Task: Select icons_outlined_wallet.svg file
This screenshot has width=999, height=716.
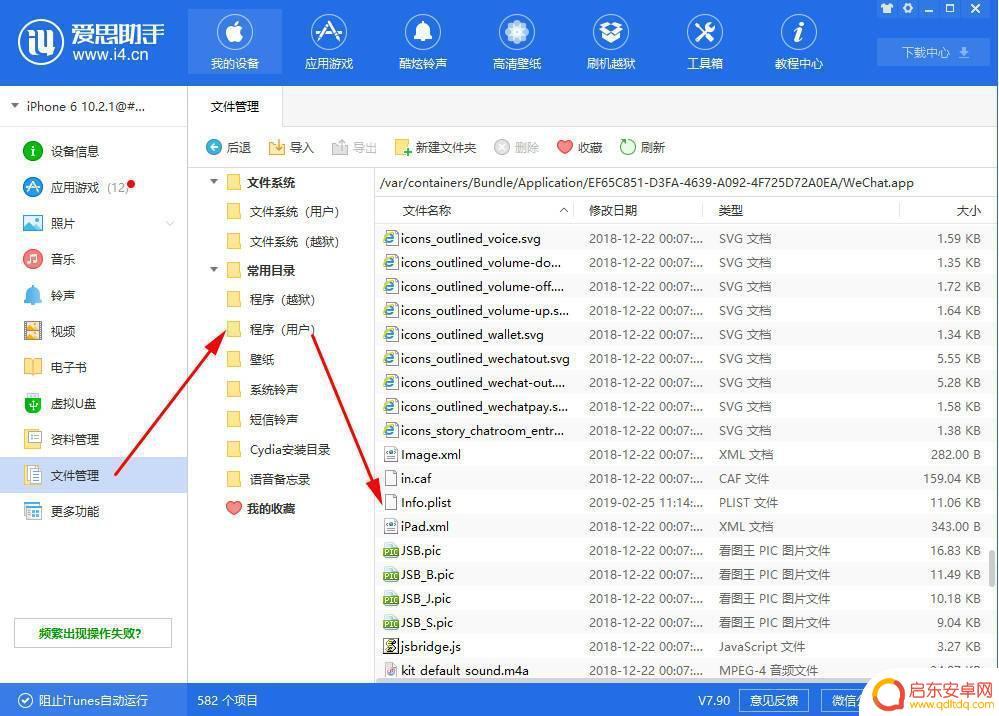Action: click(682, 334)
